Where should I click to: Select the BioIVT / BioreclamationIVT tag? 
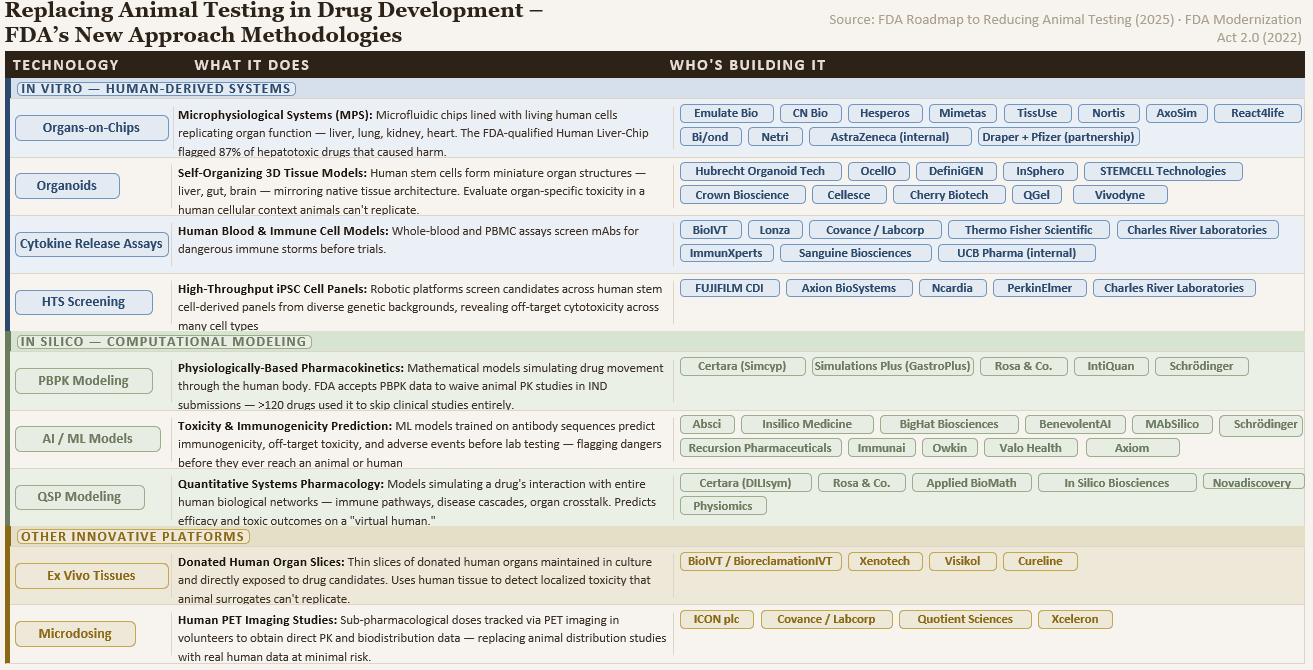[x=761, y=562]
